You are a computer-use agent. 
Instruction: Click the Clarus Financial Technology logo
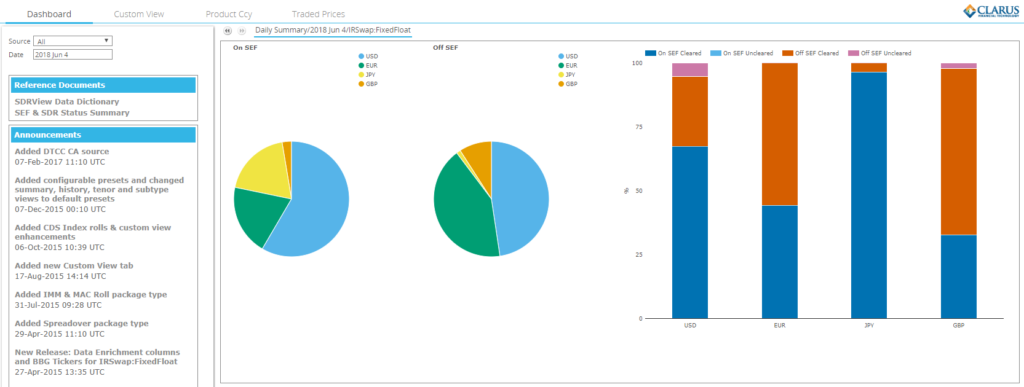(x=991, y=10)
